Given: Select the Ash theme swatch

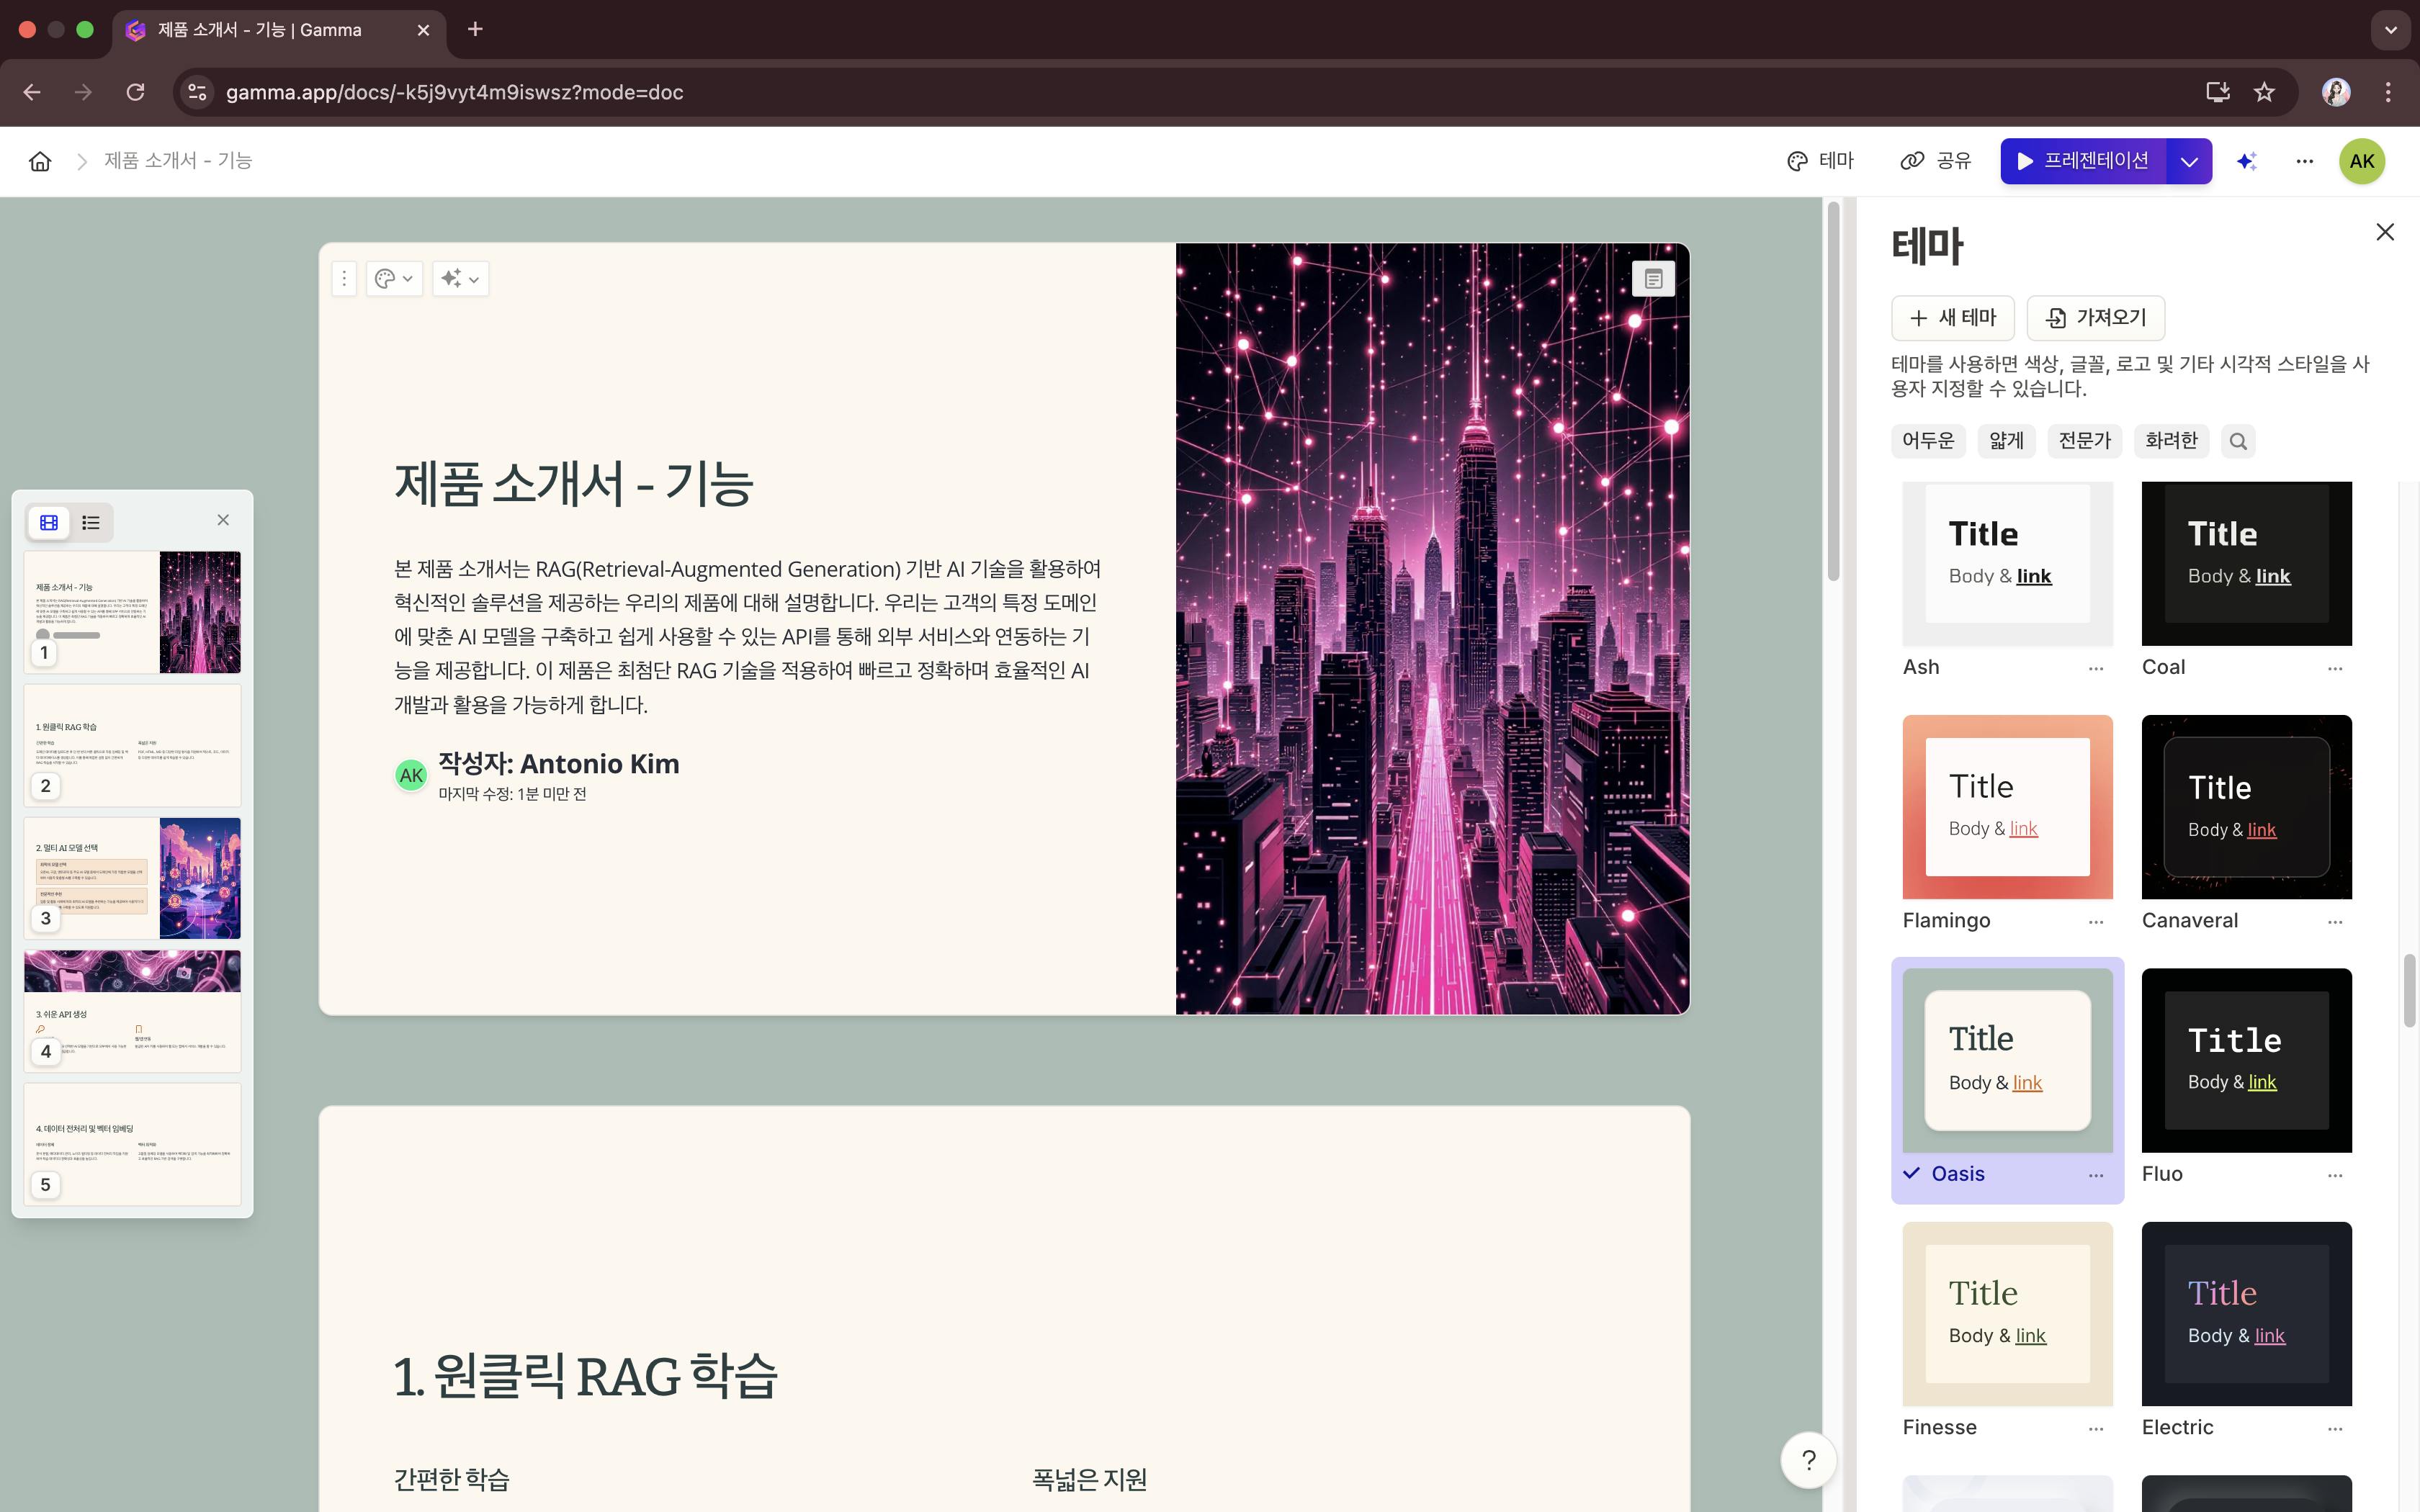Looking at the screenshot, I should pyautogui.click(x=2007, y=564).
